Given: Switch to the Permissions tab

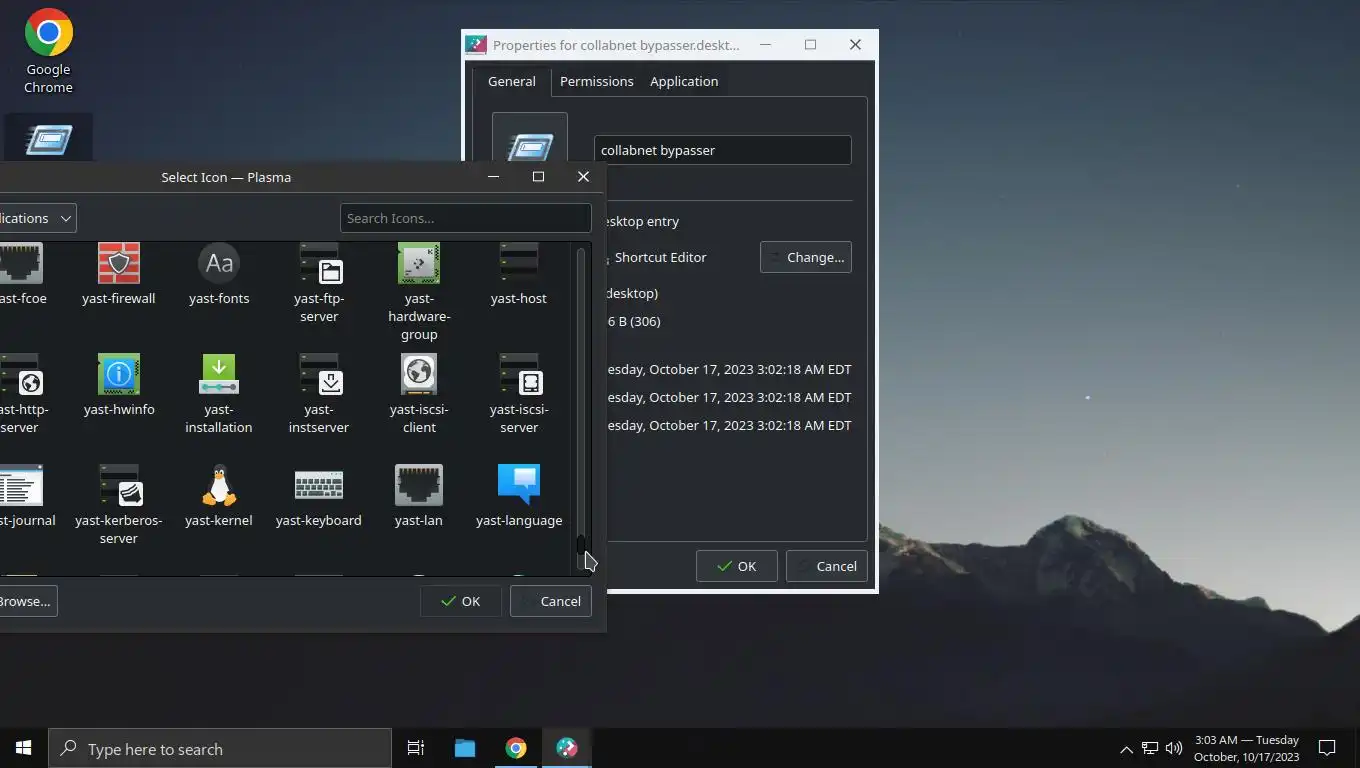Looking at the screenshot, I should coord(597,81).
